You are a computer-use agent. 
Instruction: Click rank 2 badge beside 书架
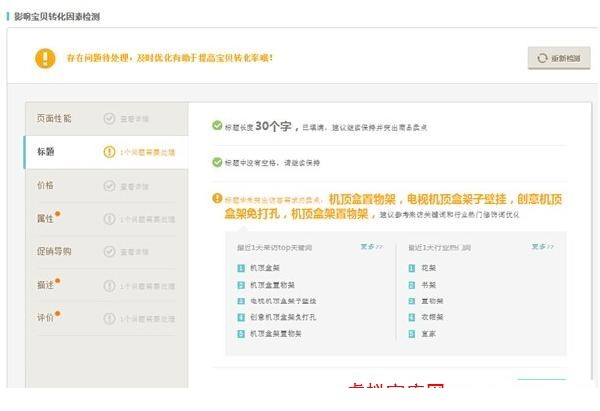pos(412,285)
